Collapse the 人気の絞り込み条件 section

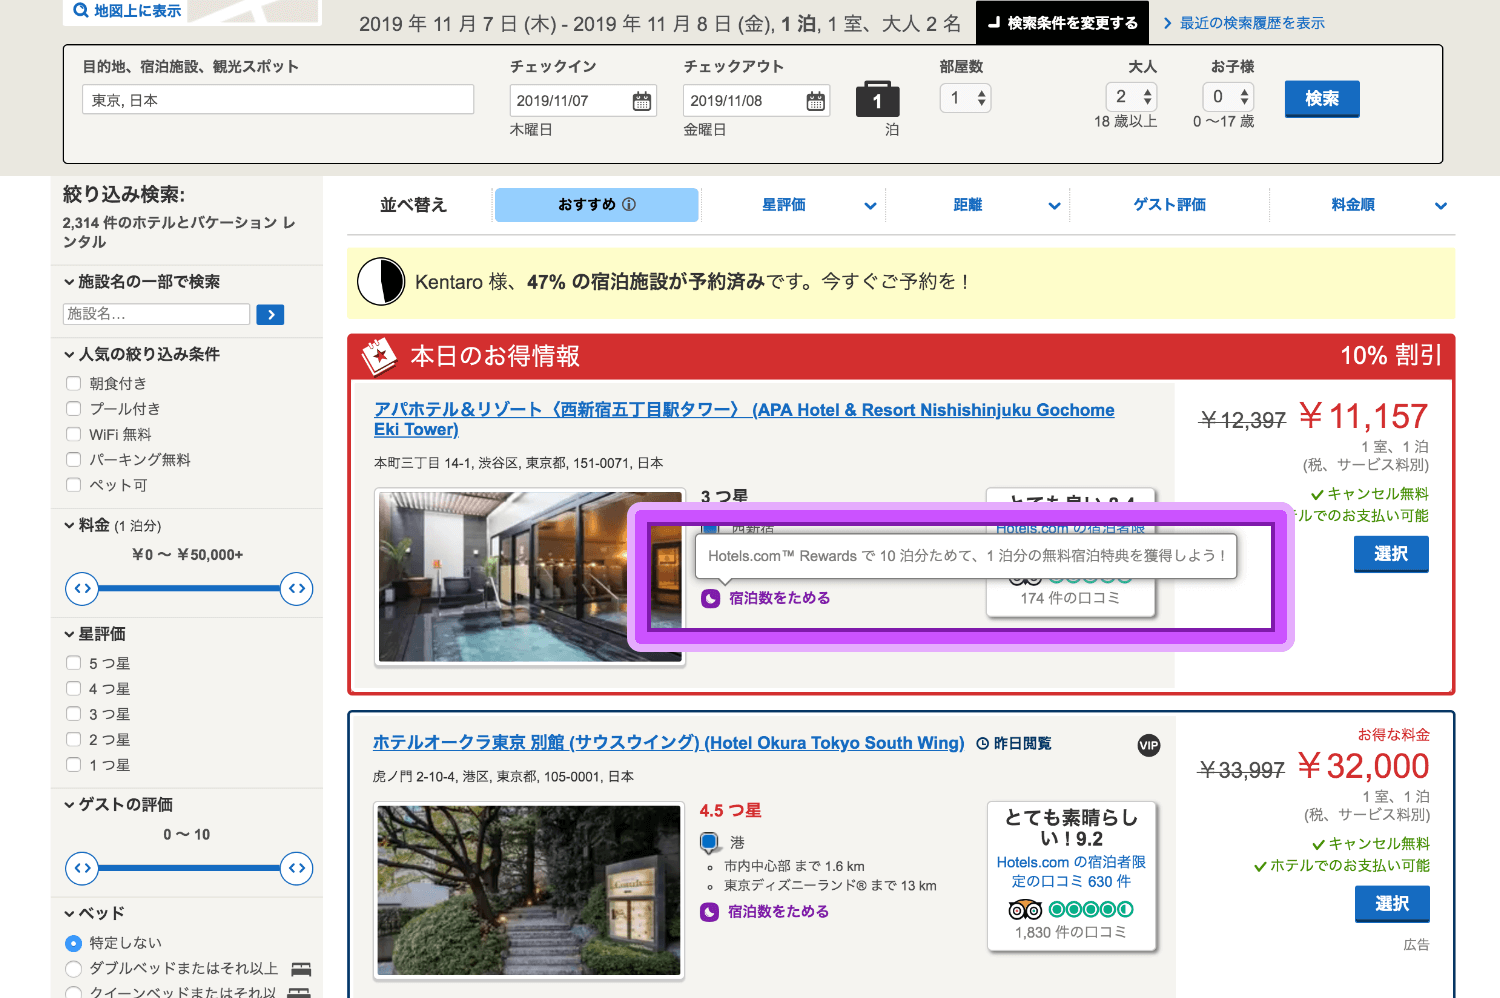(141, 354)
